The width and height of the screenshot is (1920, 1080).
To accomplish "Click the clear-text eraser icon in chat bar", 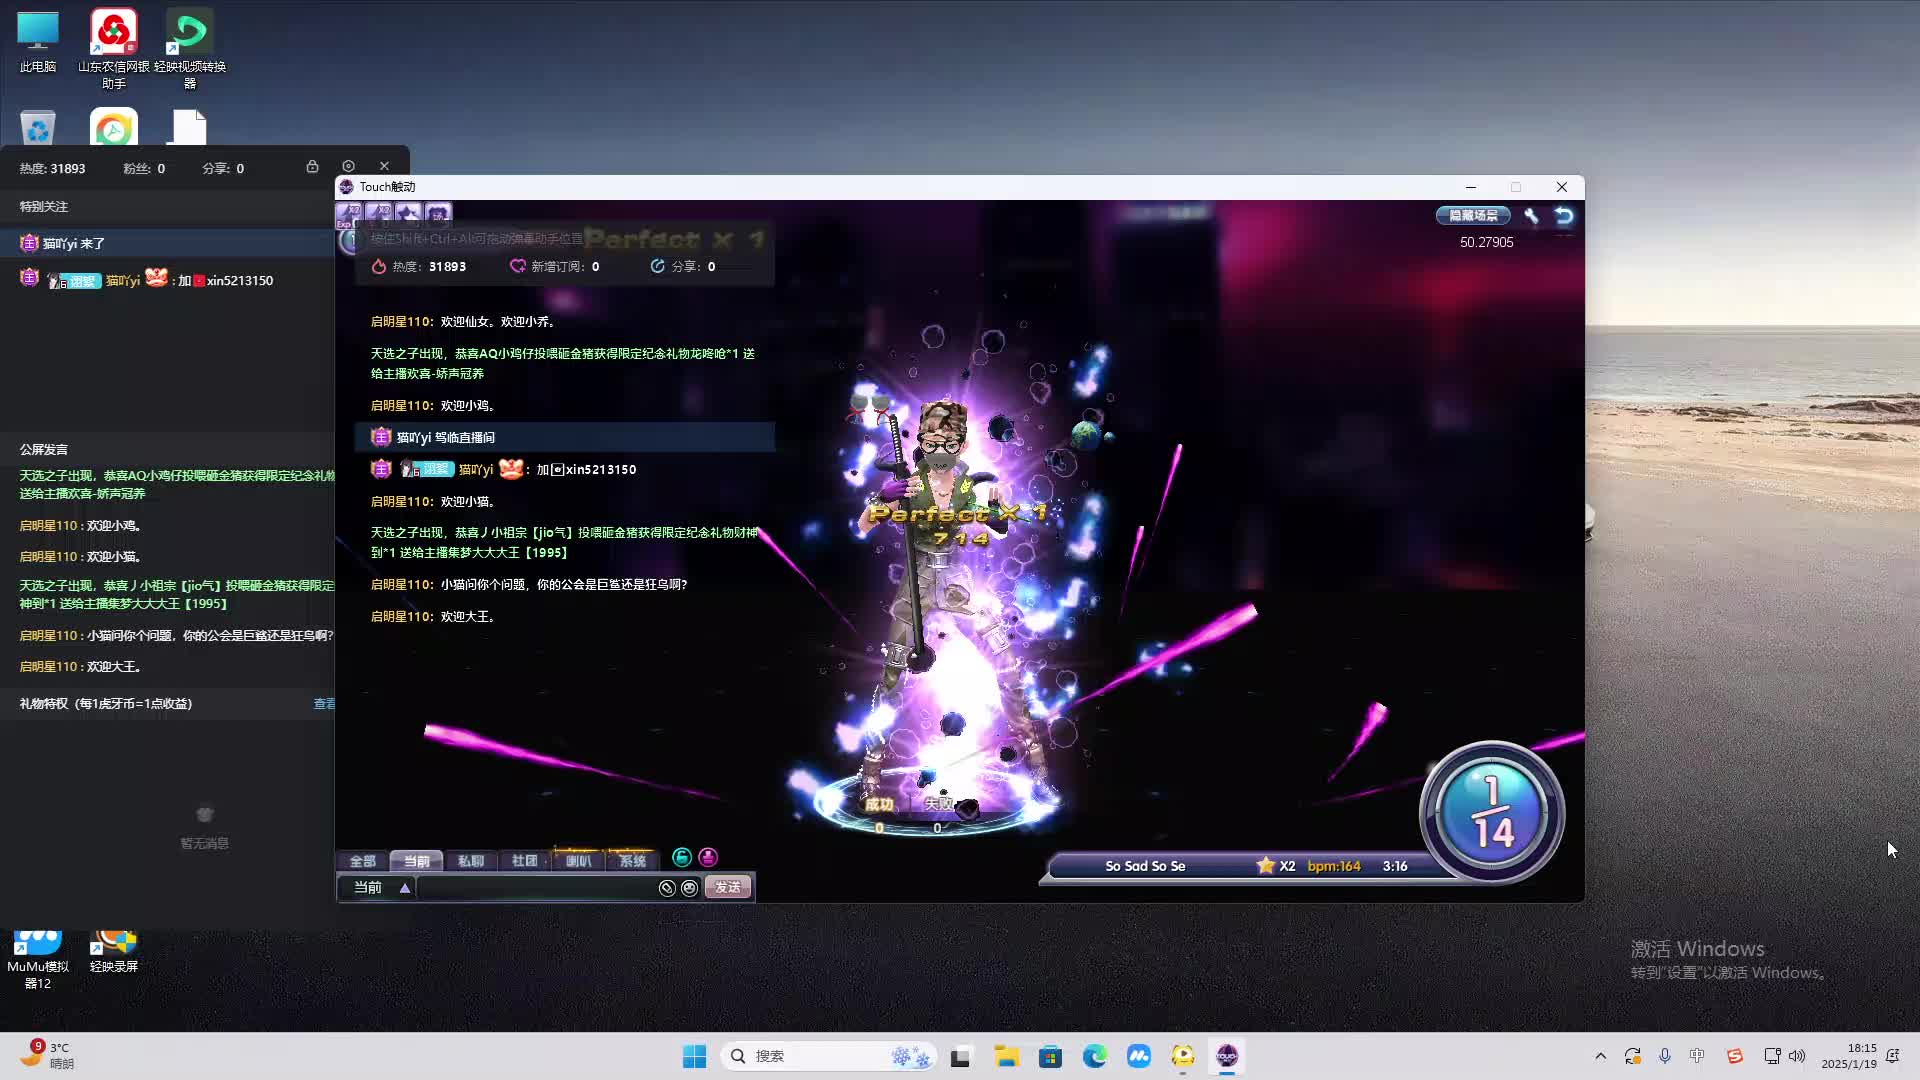I will point(667,888).
